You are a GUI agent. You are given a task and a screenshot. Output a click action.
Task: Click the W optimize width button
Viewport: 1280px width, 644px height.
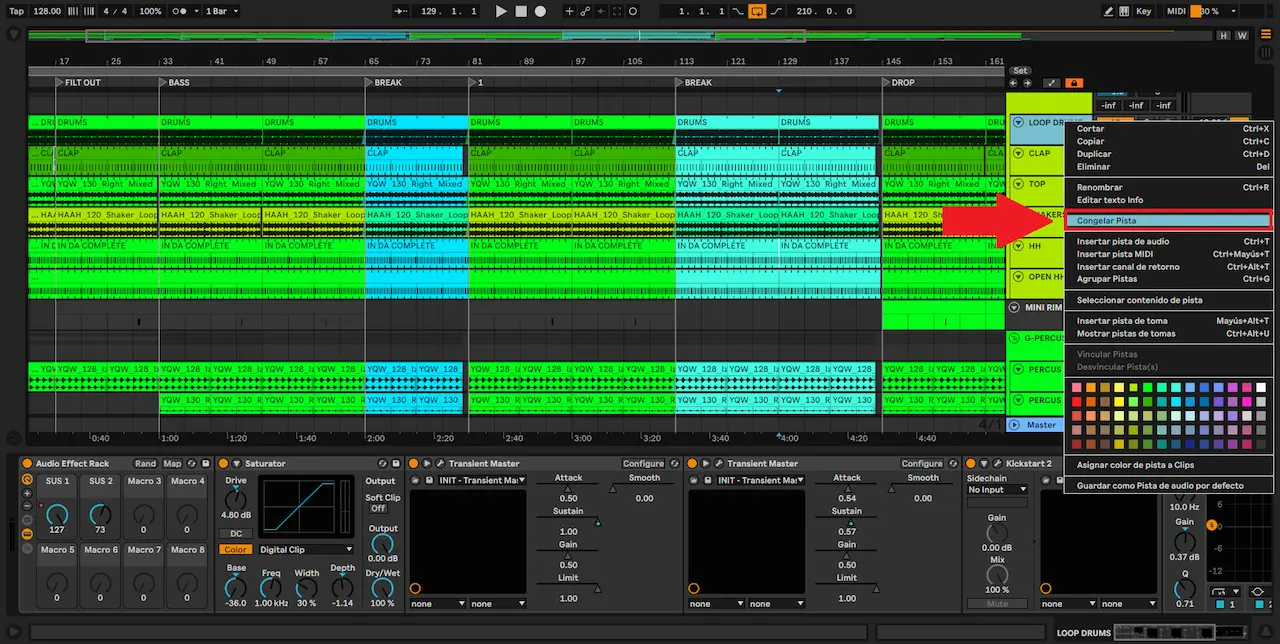point(1242,35)
